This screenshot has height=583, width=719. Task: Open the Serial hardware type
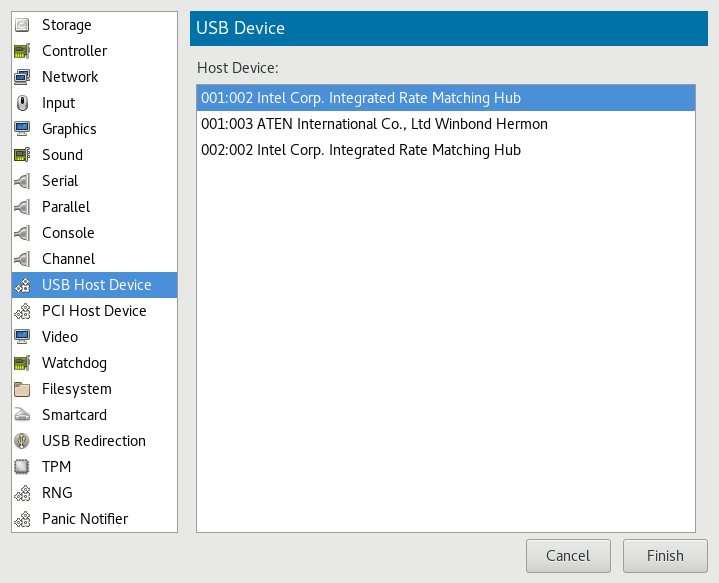pos(59,181)
